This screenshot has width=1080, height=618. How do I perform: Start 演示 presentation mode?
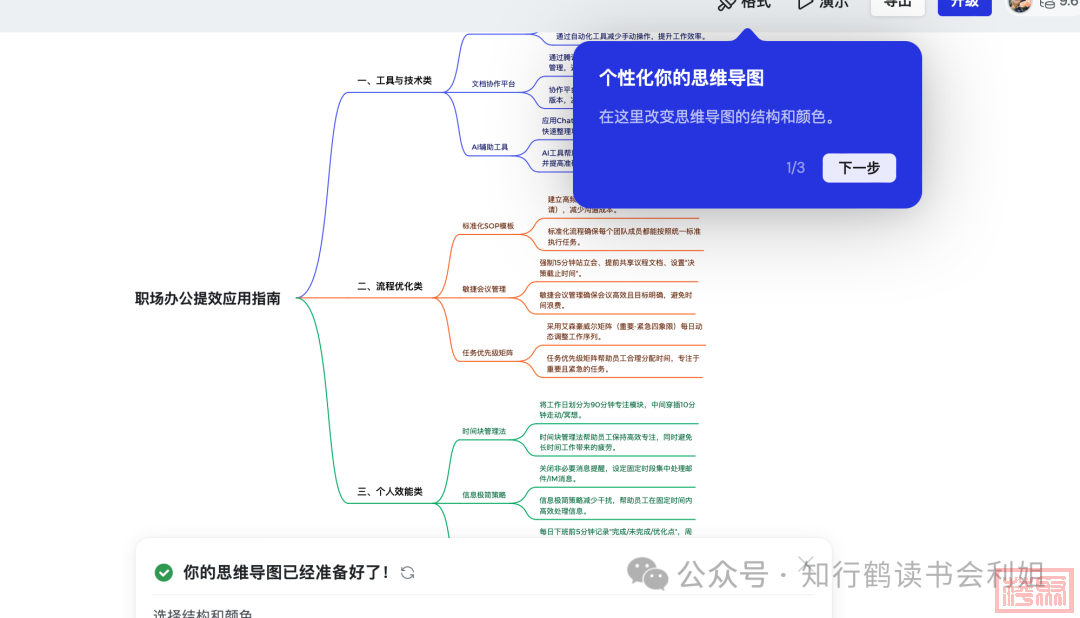click(823, 3)
